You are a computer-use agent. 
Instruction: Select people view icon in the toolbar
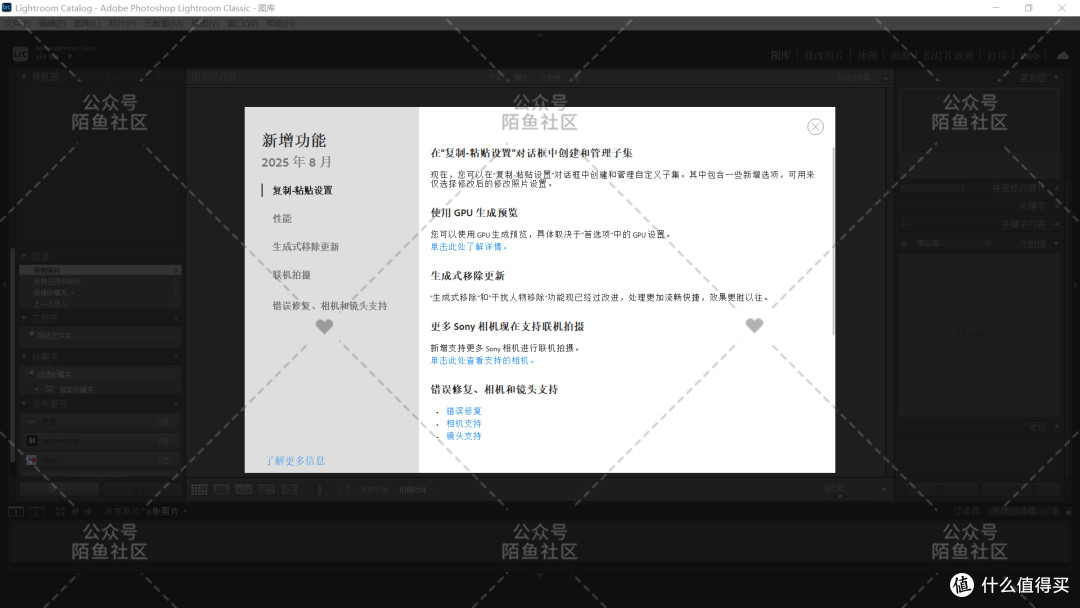point(289,490)
